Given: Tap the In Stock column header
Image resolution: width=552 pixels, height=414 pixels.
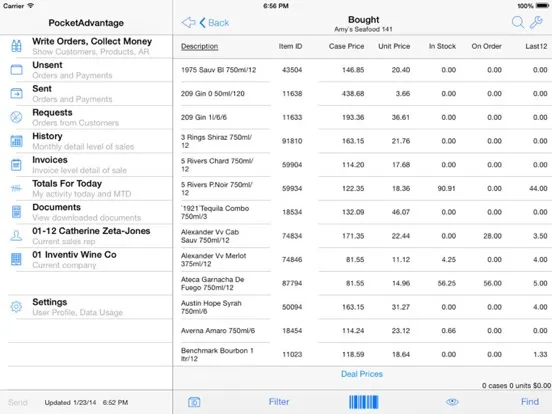Looking at the screenshot, I should (442, 46).
